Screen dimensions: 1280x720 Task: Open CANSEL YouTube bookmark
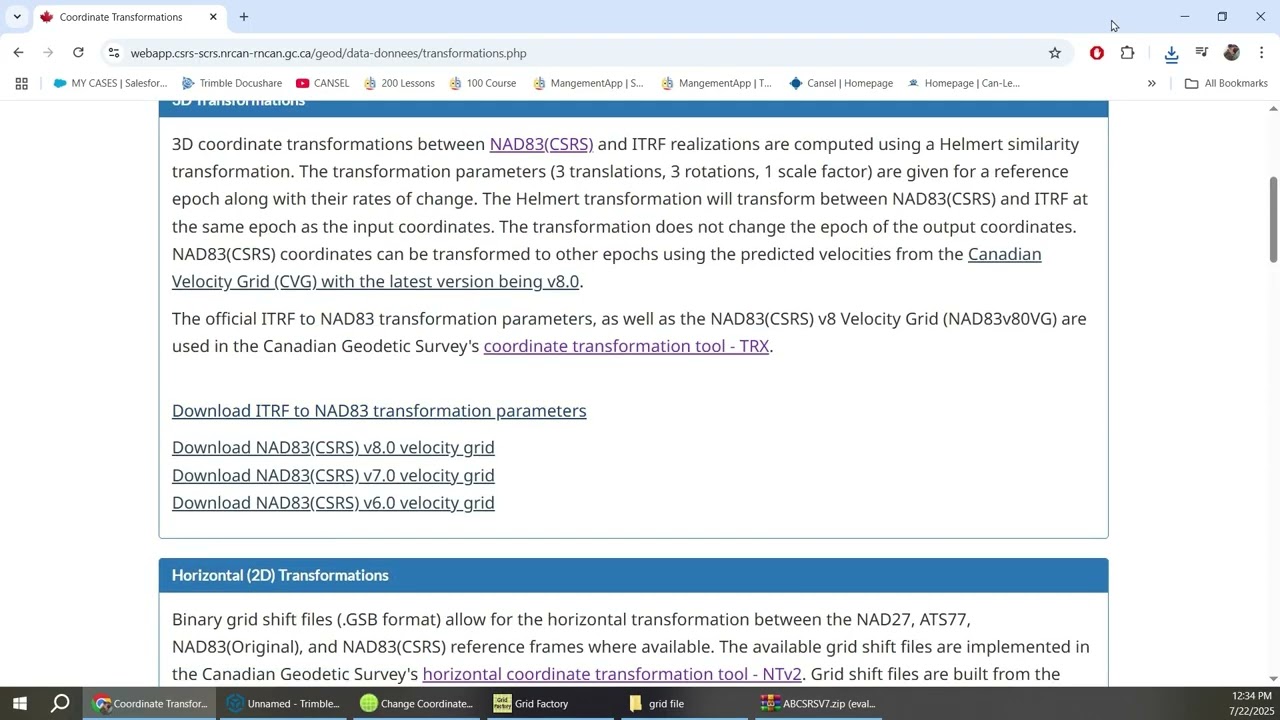(322, 83)
